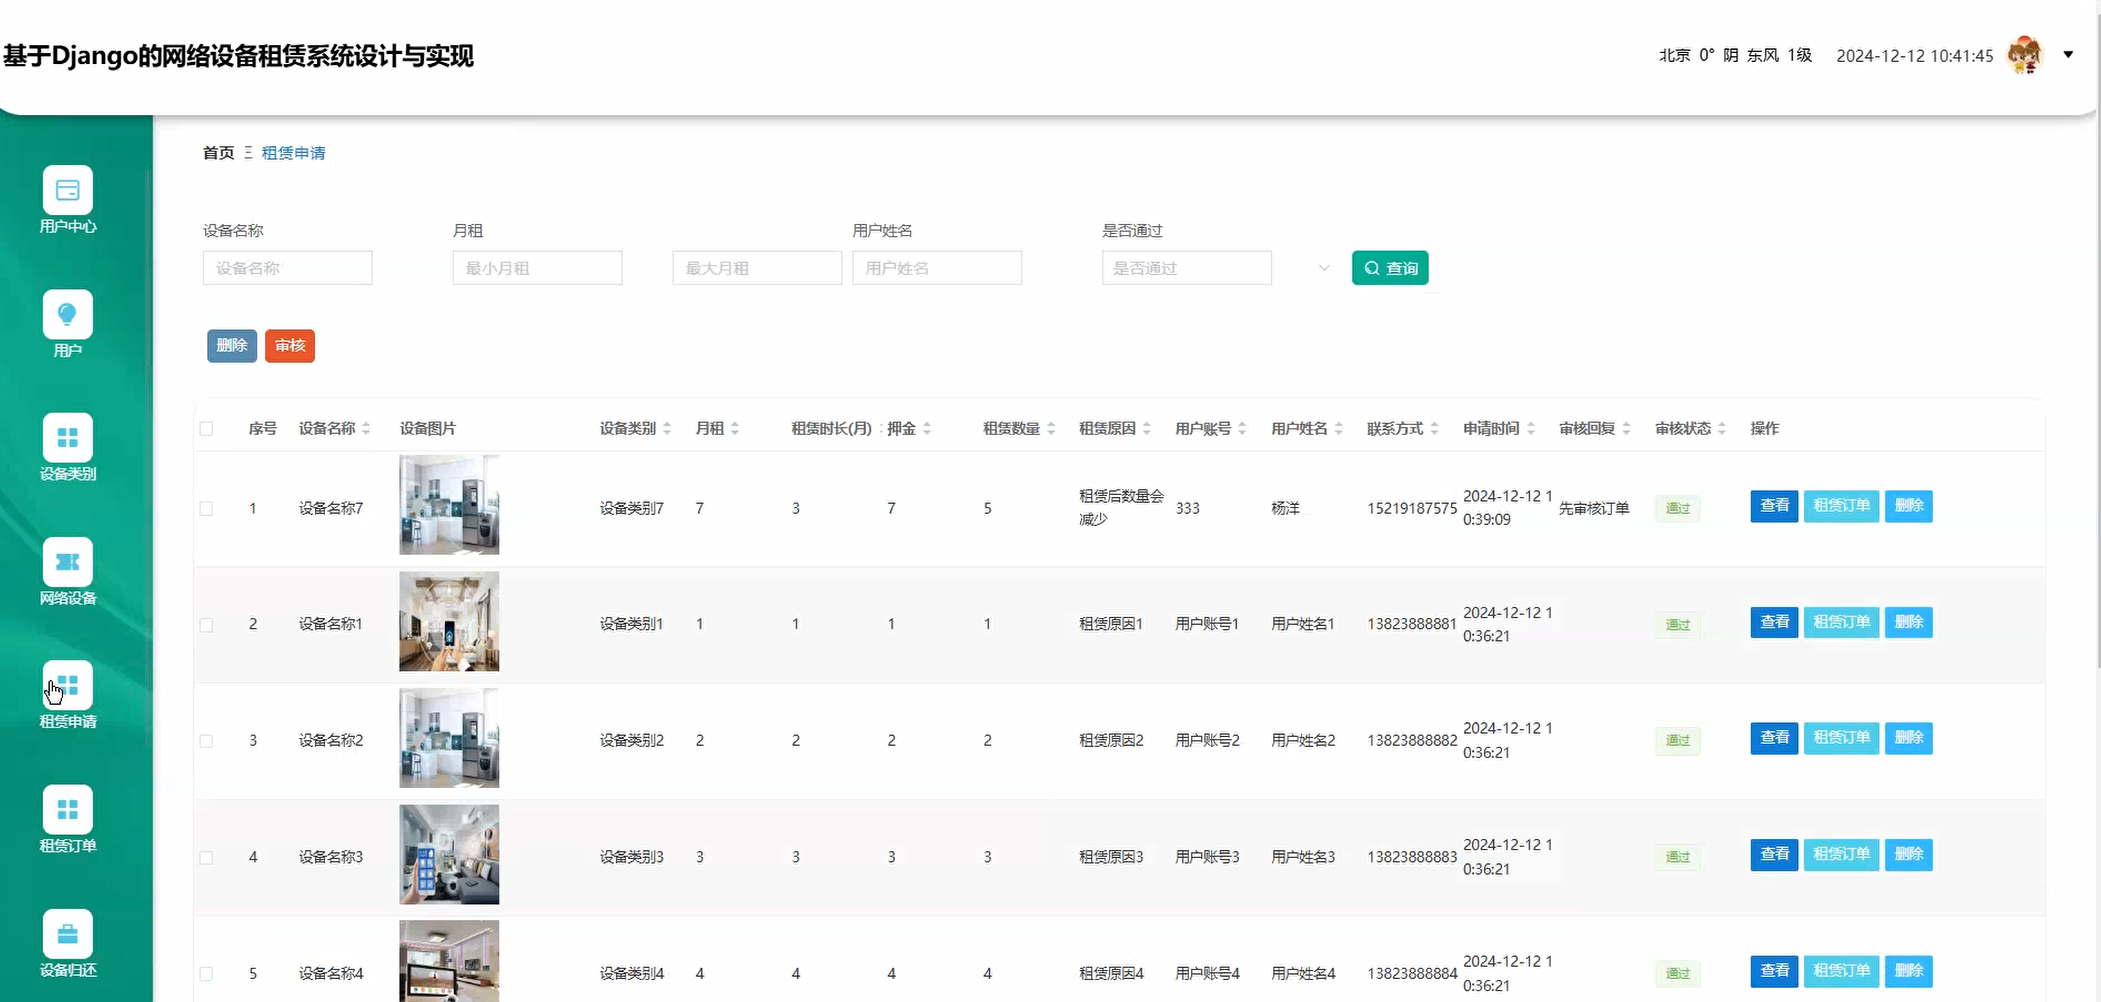Open the 设备名称7 device image
This screenshot has height=1002, width=2101.
pos(449,505)
